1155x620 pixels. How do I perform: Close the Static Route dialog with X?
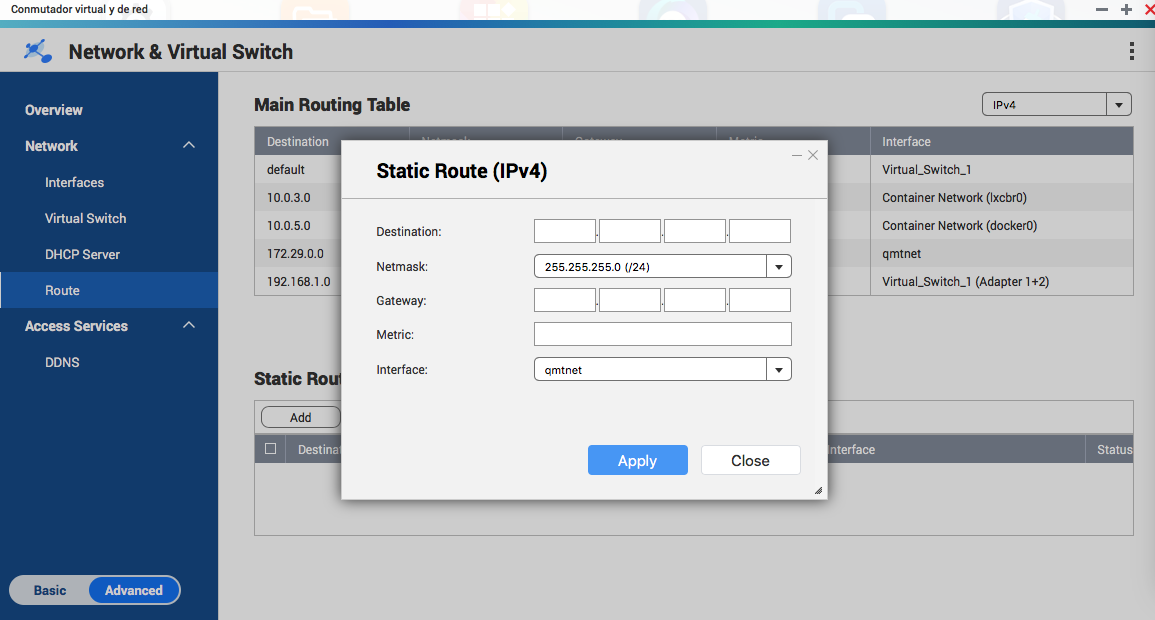coord(813,155)
